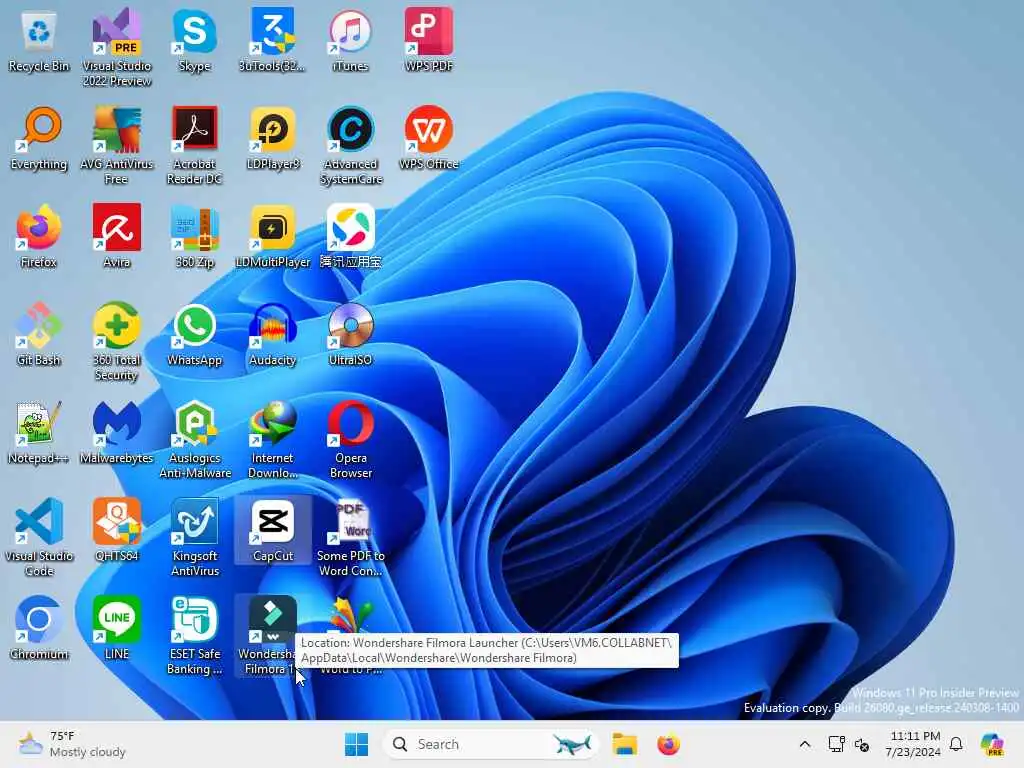Open File Explorer from the taskbar
Image resolution: width=1024 pixels, height=768 pixels.
(x=624, y=744)
